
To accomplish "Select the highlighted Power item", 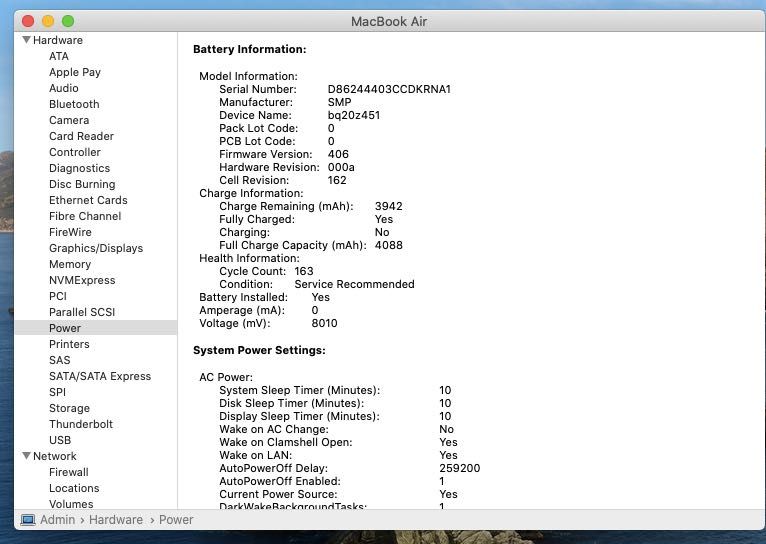I will (96, 328).
